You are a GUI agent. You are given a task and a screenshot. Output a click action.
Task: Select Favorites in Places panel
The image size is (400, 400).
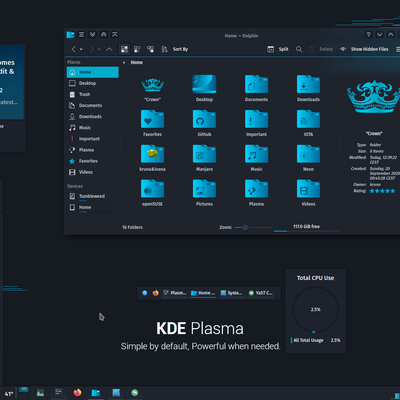(x=92, y=161)
